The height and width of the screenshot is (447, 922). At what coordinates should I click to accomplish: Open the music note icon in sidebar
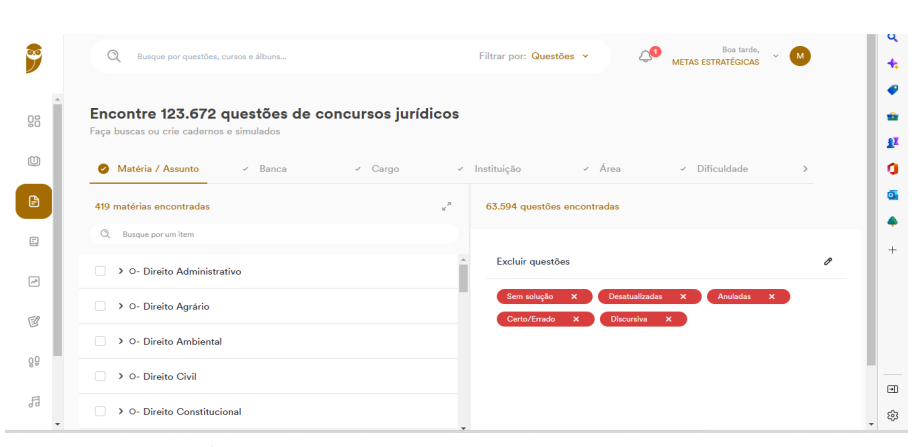point(34,401)
